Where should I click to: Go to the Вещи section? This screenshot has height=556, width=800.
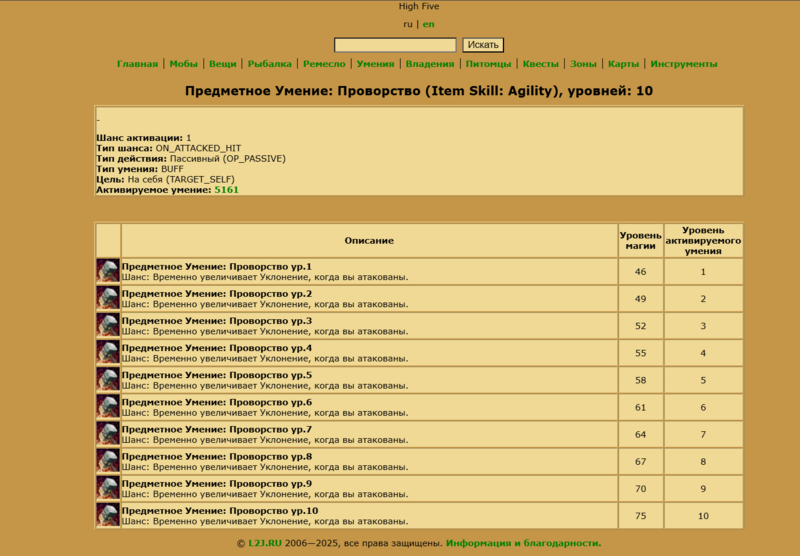(223, 64)
